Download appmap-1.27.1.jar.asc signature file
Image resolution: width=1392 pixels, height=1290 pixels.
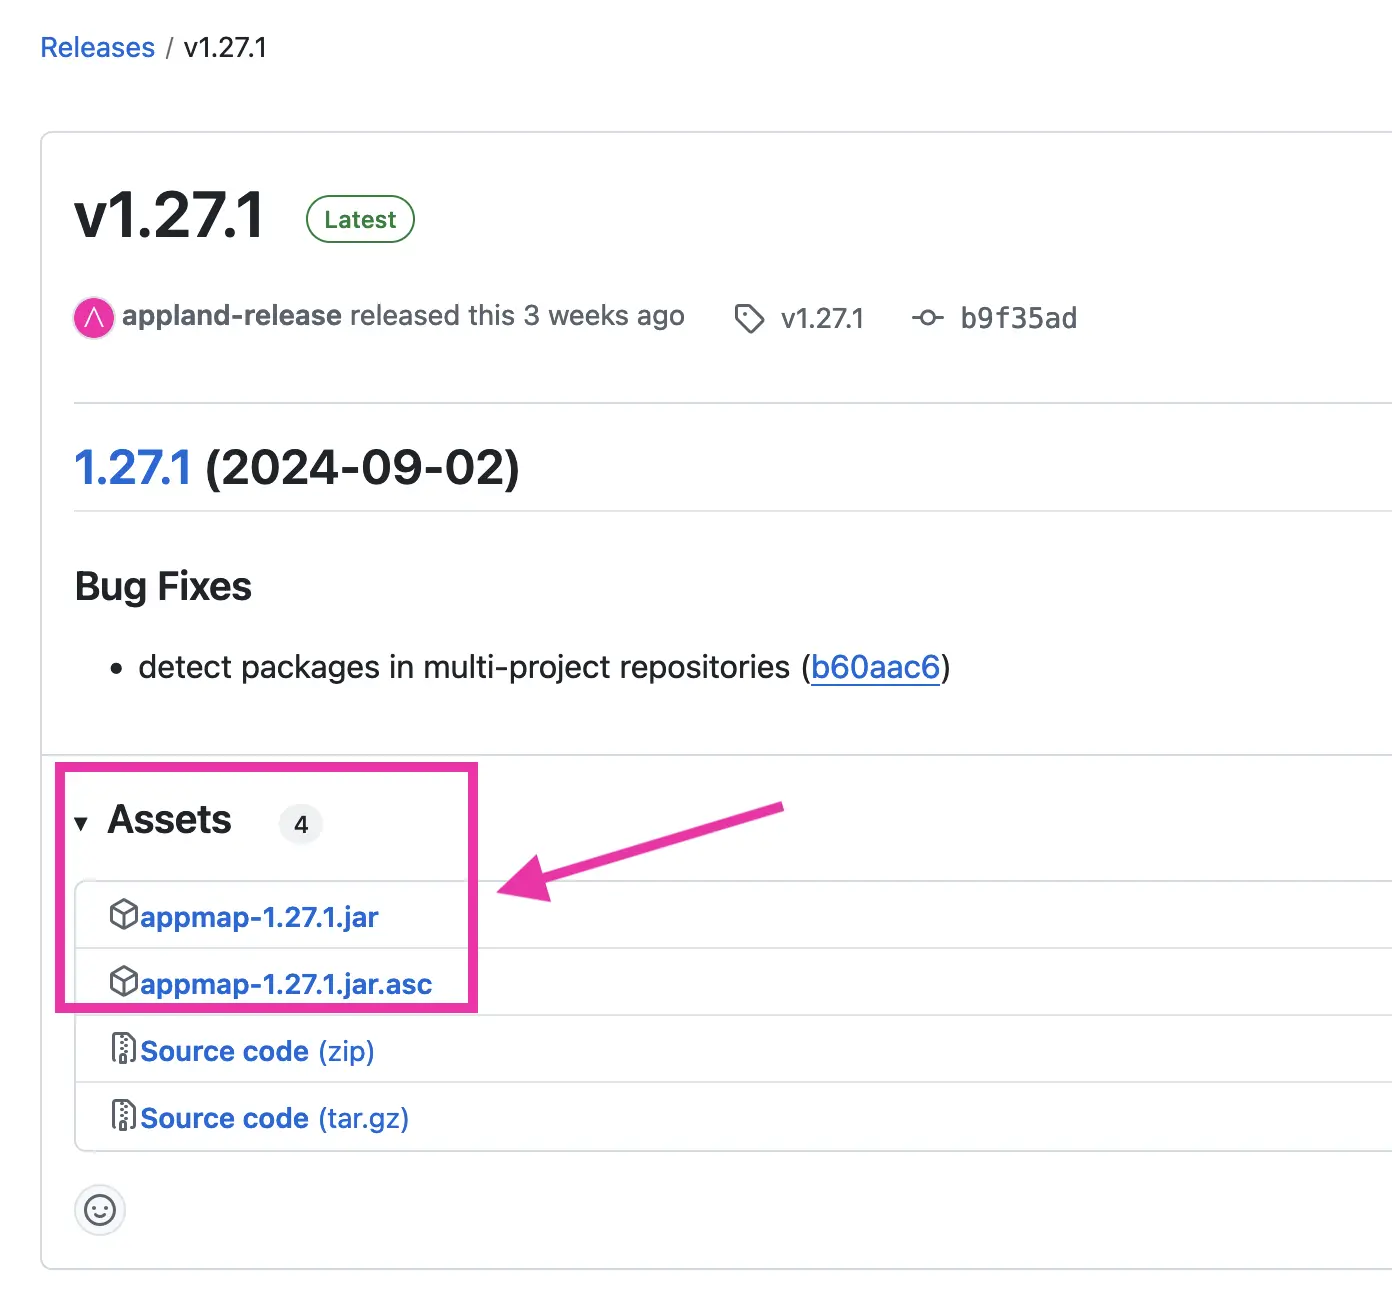[x=286, y=984]
